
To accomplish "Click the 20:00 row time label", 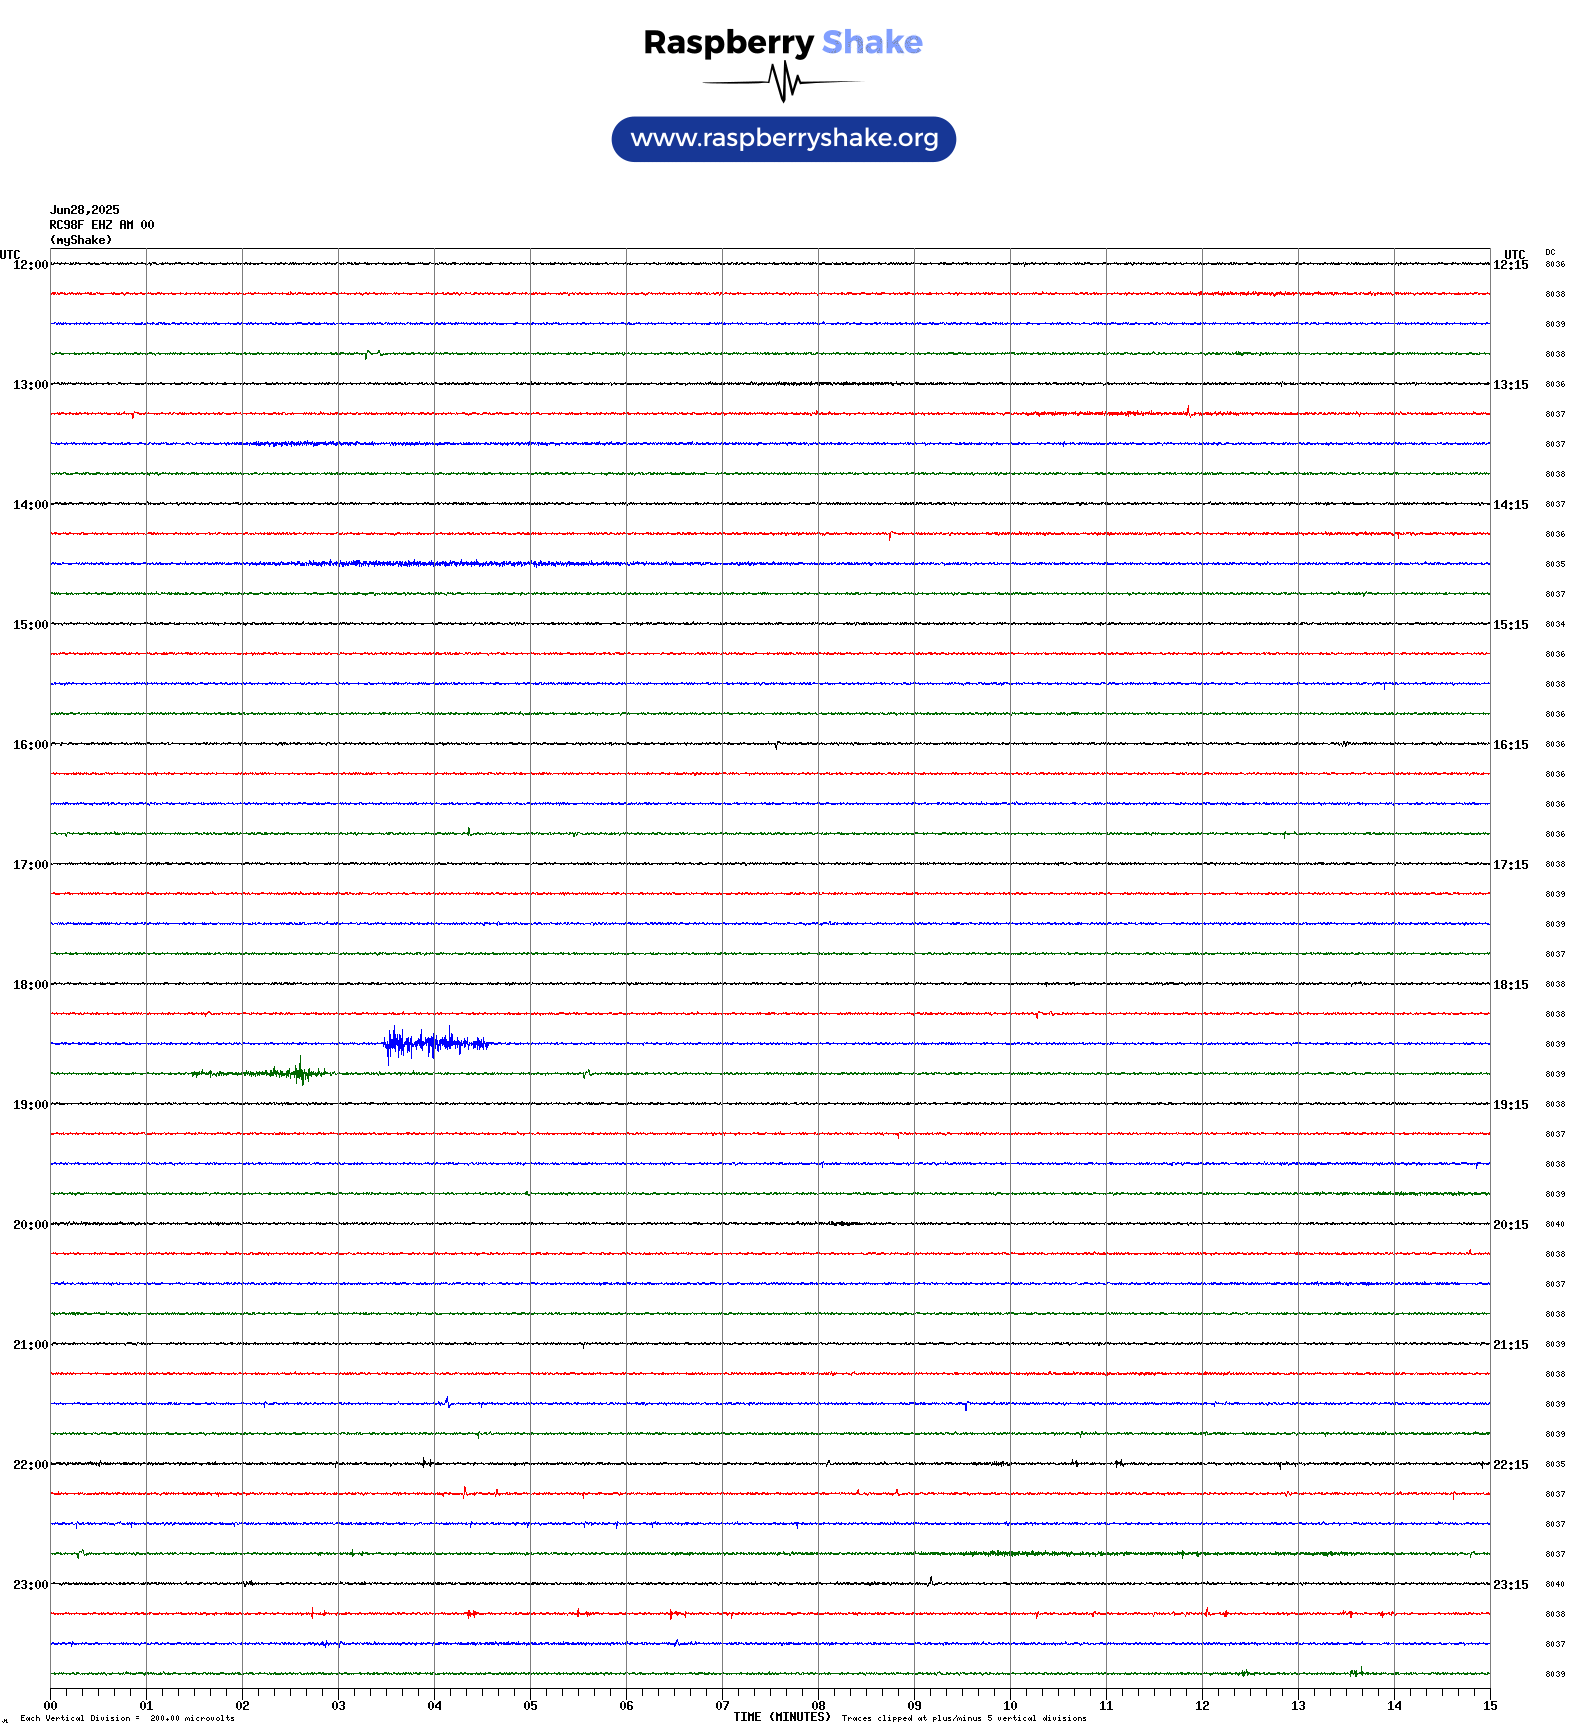I will click(30, 1225).
